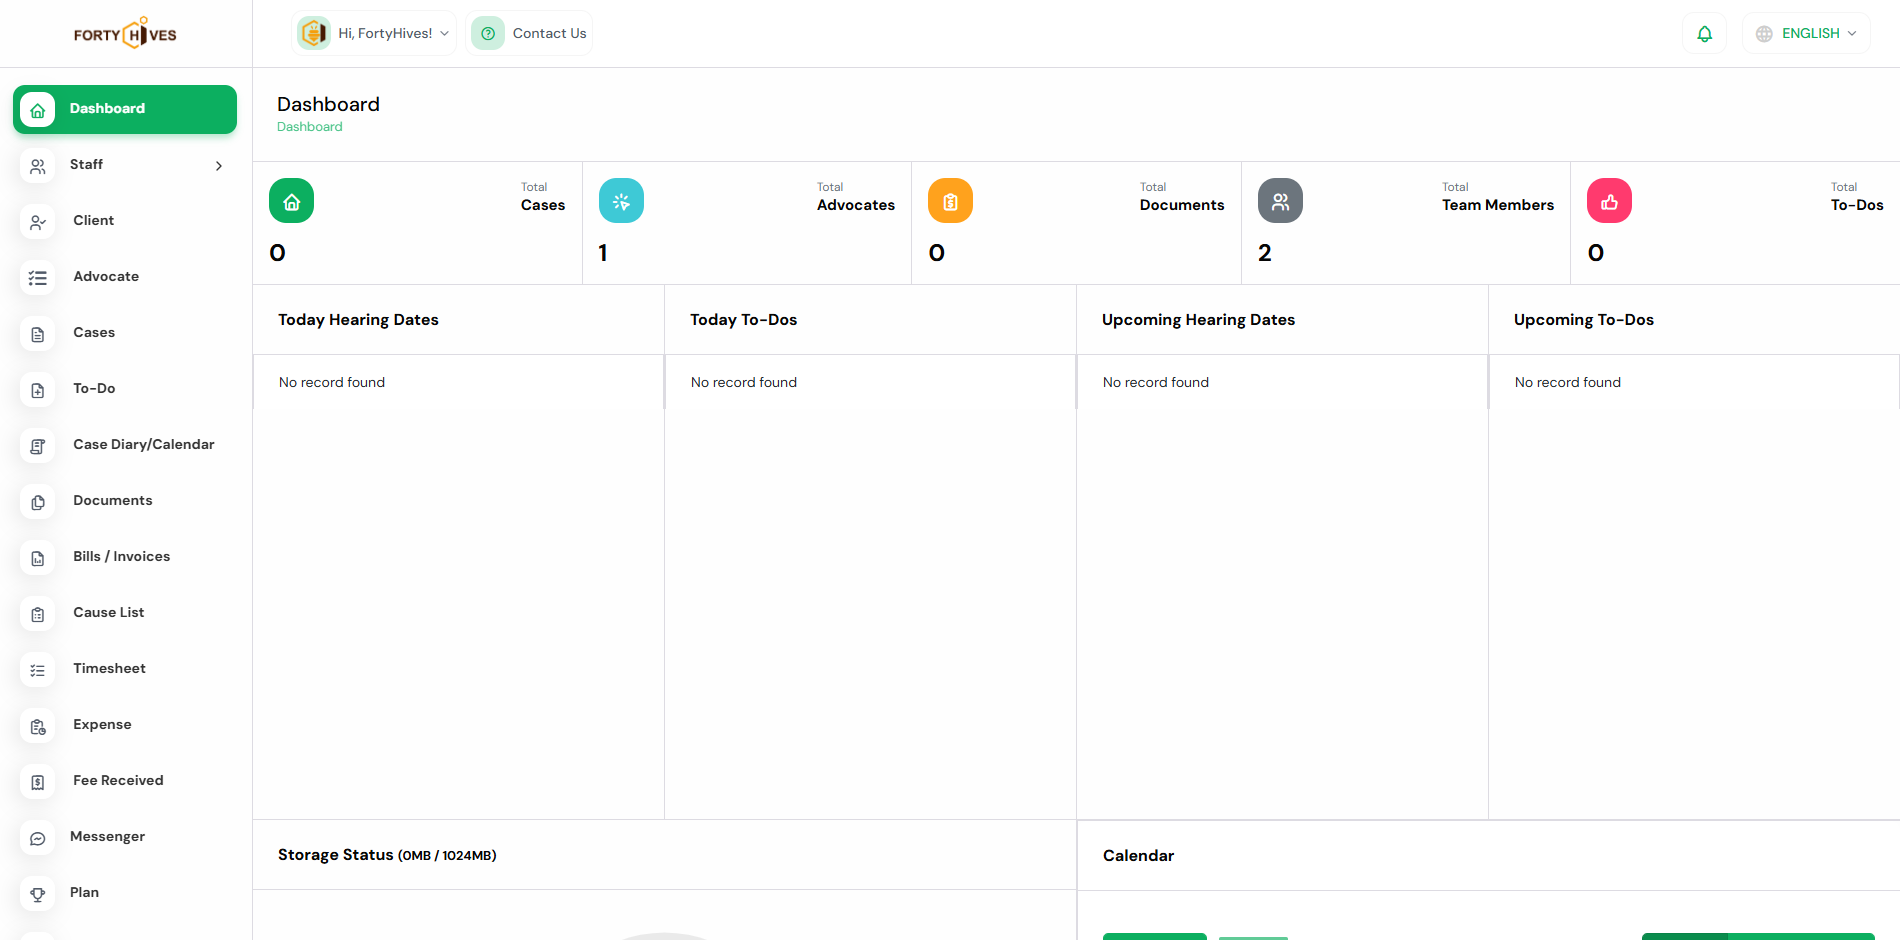
Task: Click the Dashboard home icon in sidebar
Action: (x=38, y=110)
